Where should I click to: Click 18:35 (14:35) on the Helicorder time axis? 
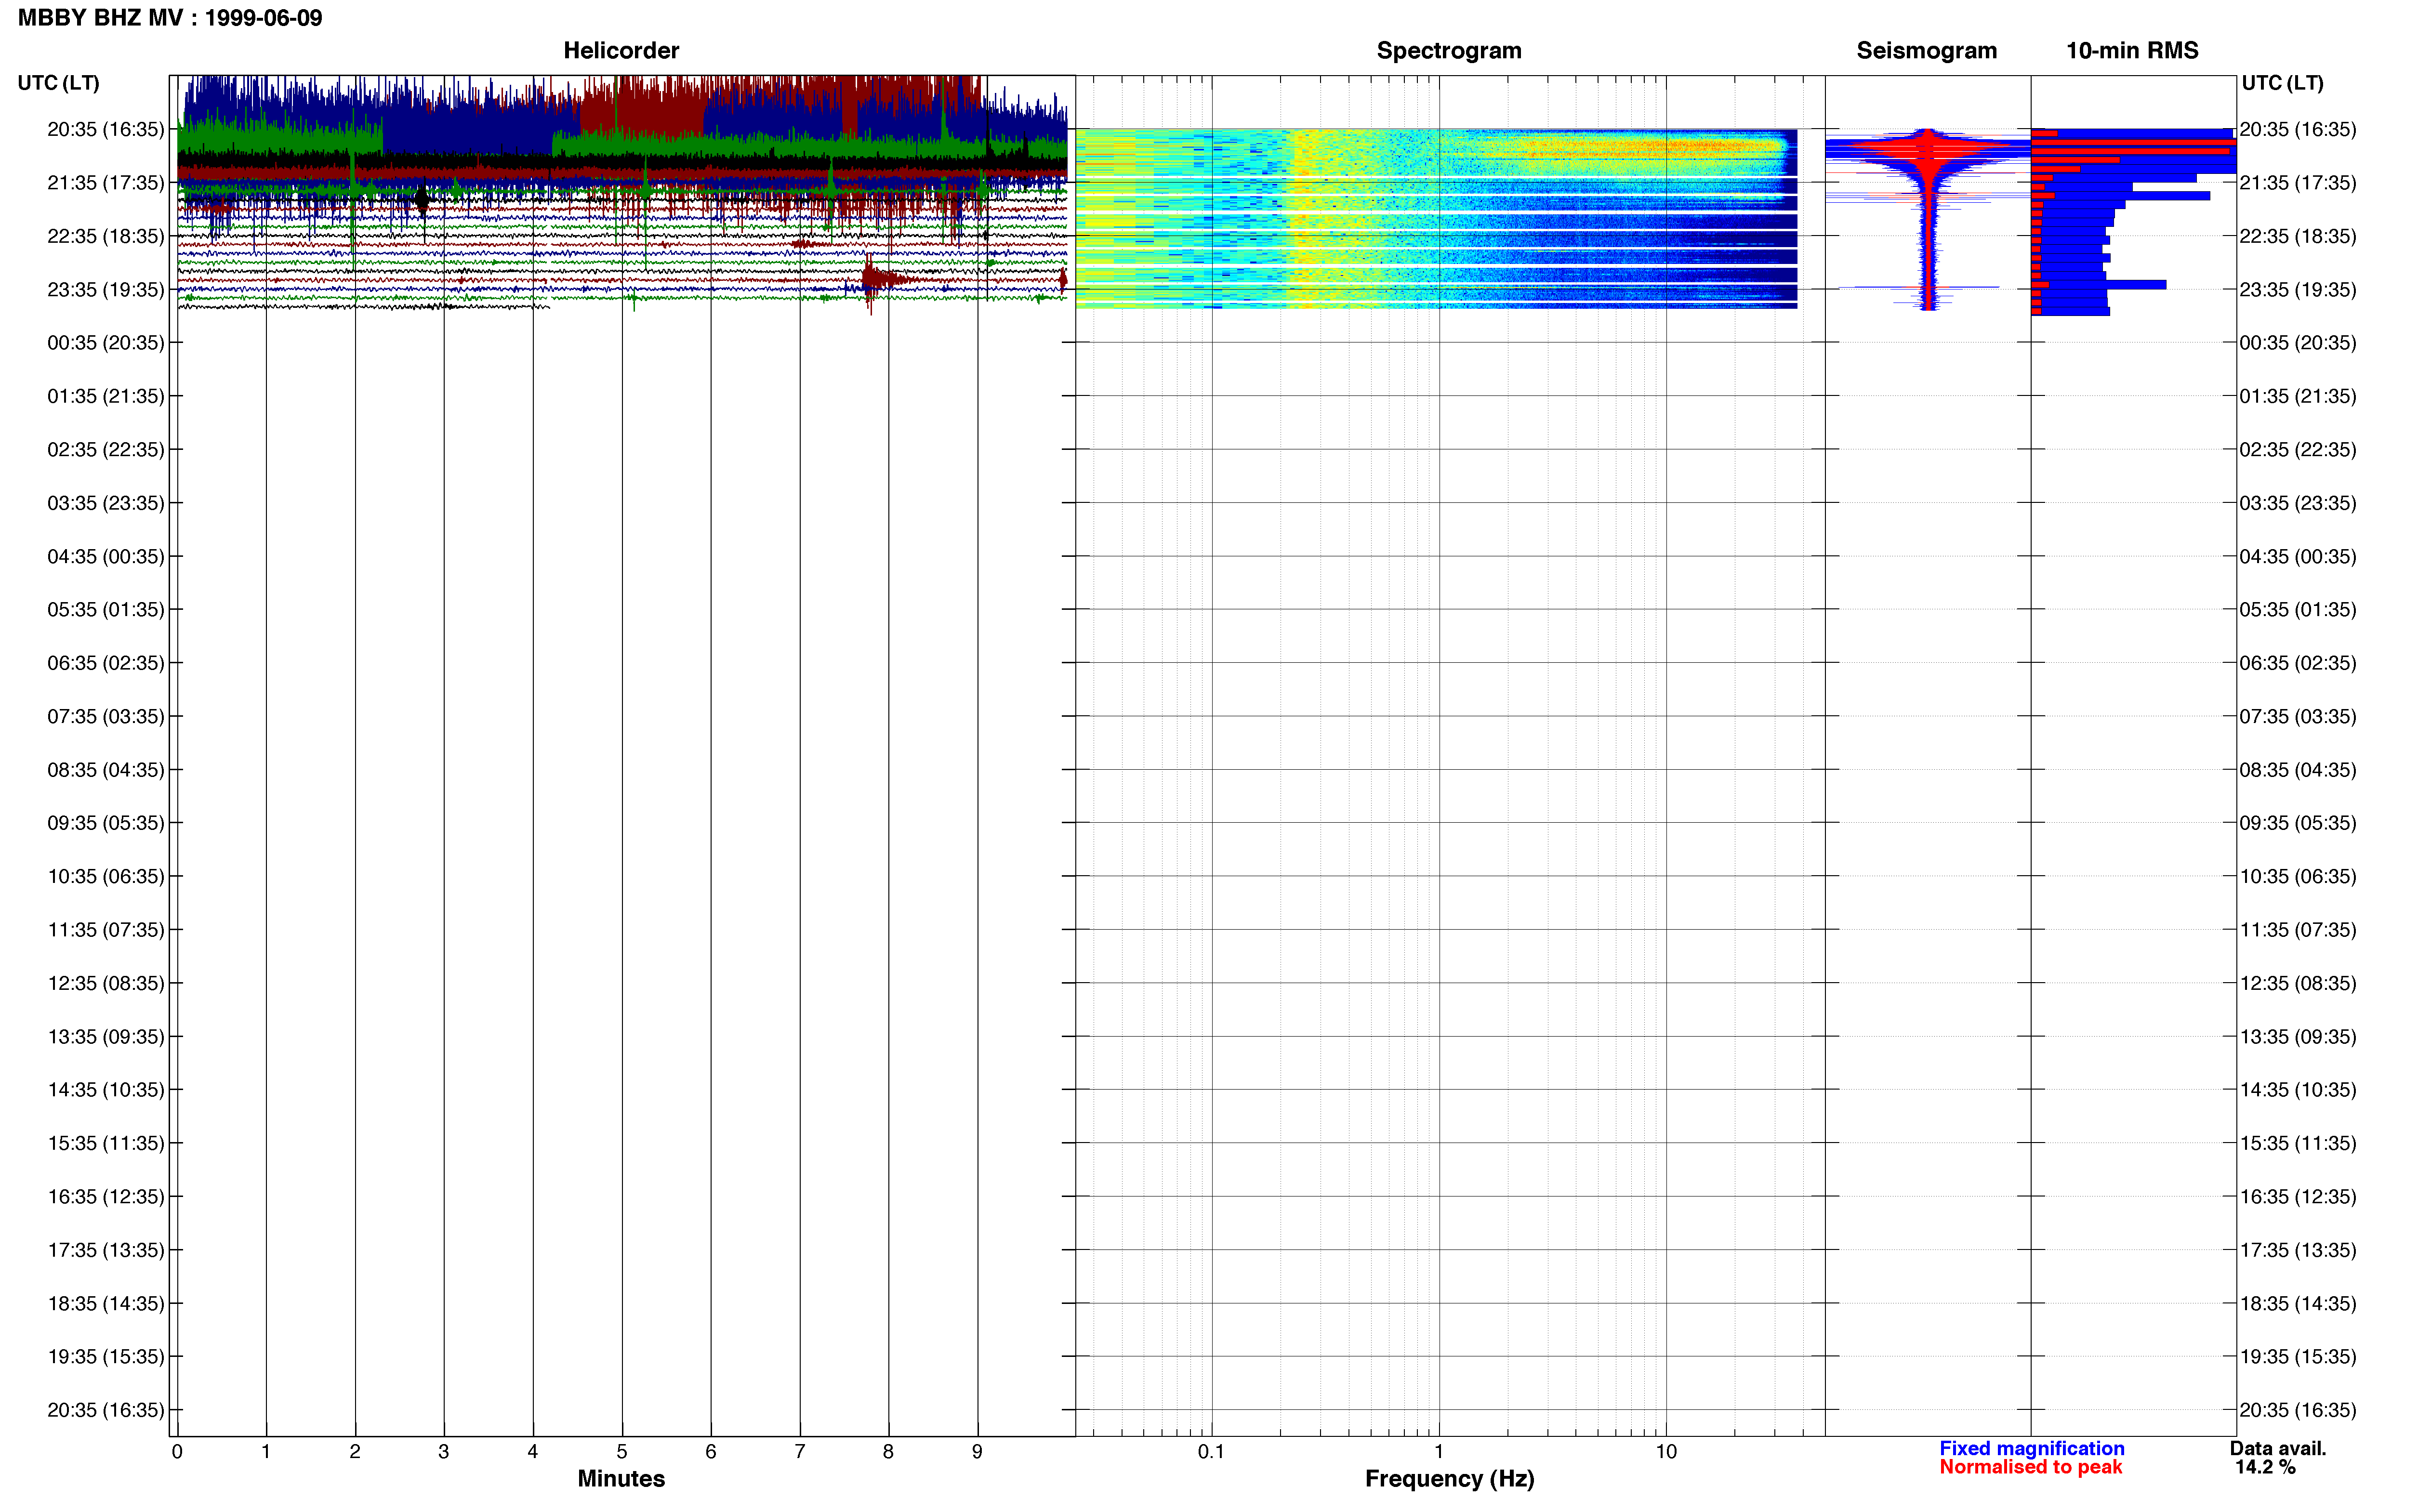pos(106,1303)
